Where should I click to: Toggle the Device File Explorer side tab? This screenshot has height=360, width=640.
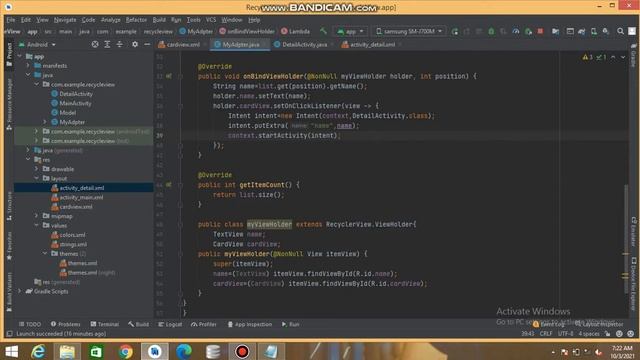point(633,284)
